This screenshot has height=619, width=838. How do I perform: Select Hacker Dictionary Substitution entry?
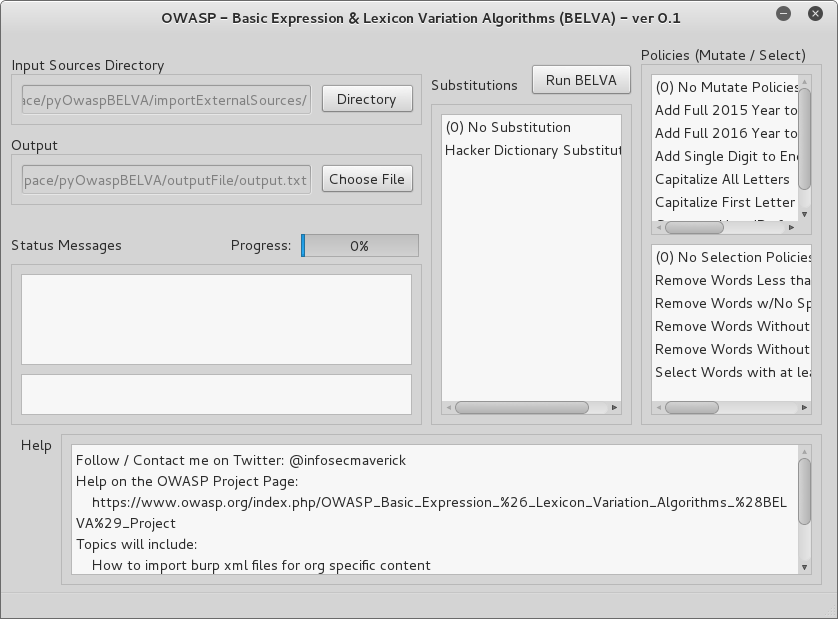(x=532, y=150)
